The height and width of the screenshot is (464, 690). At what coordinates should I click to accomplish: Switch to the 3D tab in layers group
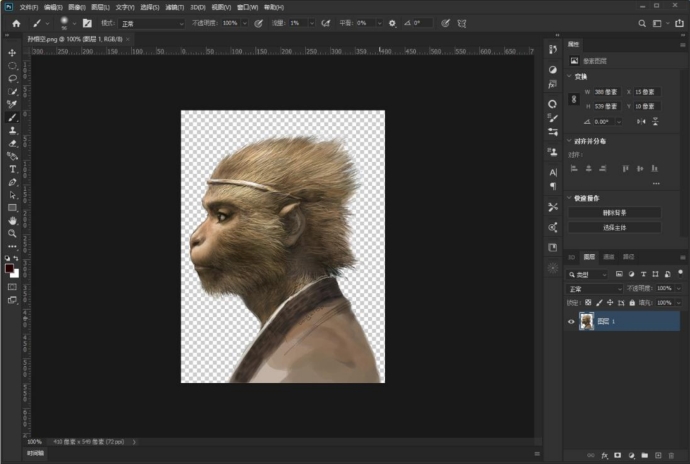571,257
